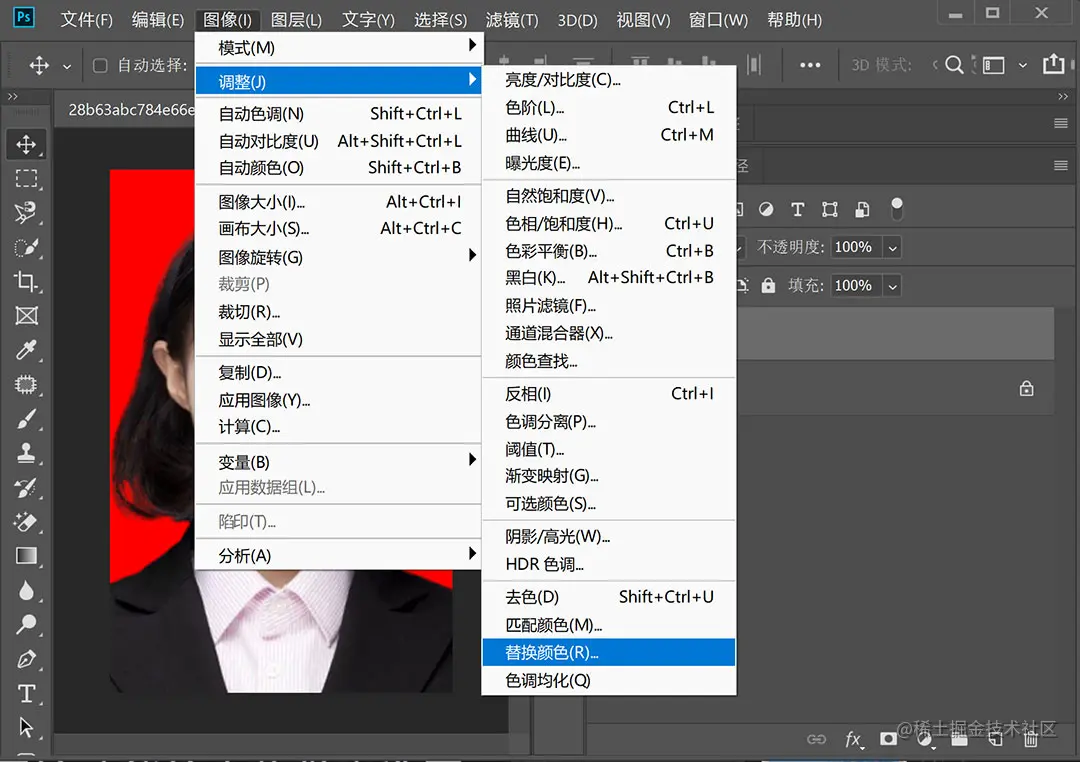Select the Spot Healing Brush tool

click(x=26, y=384)
